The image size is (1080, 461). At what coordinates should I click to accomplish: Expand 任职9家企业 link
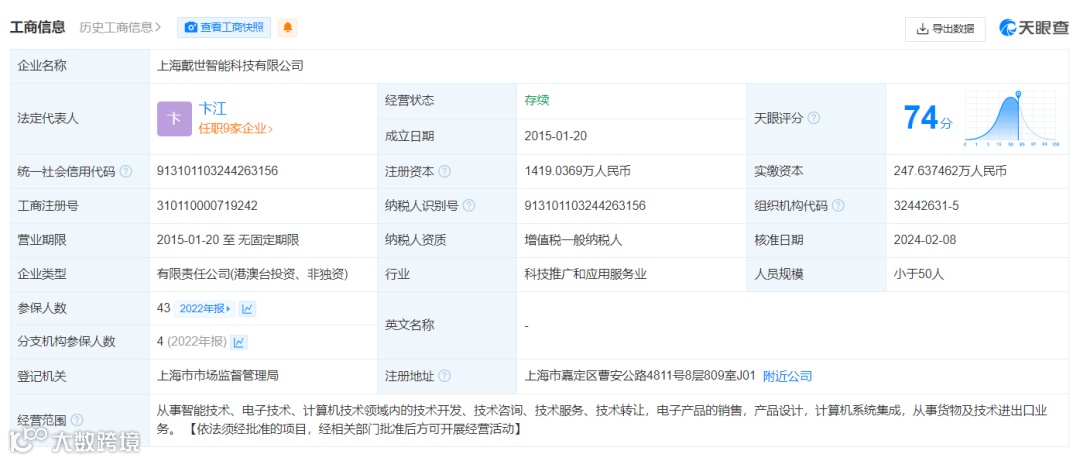(236, 128)
